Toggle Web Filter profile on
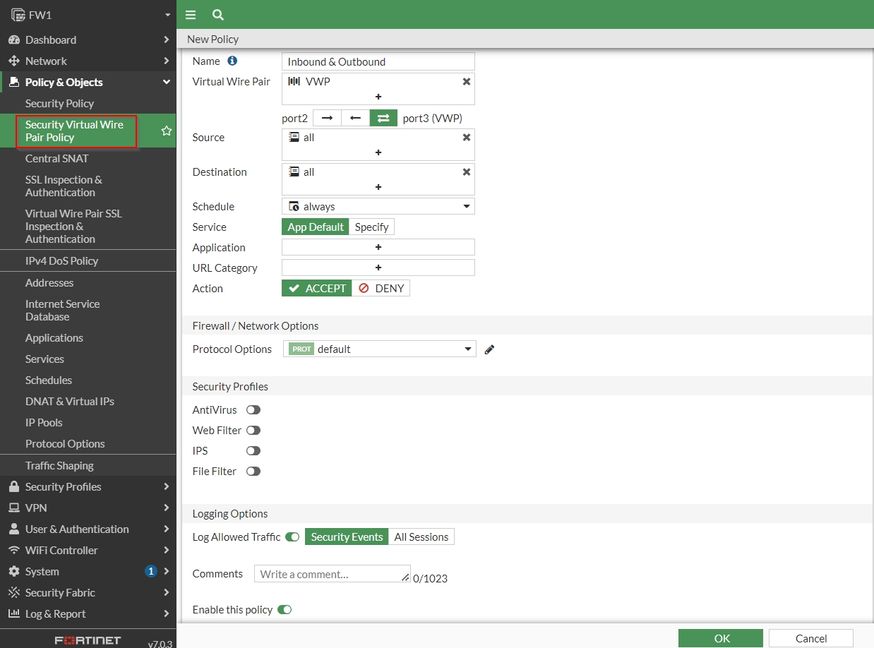The height and width of the screenshot is (648, 874). click(253, 430)
